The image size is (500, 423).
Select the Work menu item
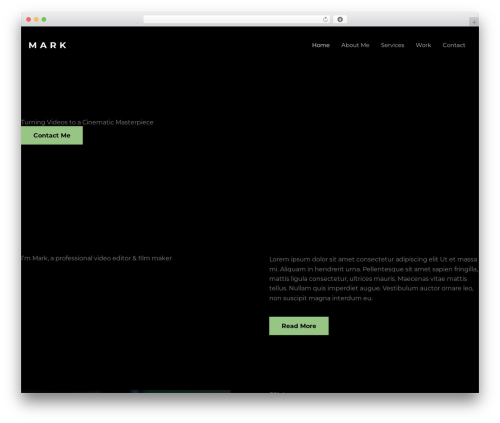(423, 45)
